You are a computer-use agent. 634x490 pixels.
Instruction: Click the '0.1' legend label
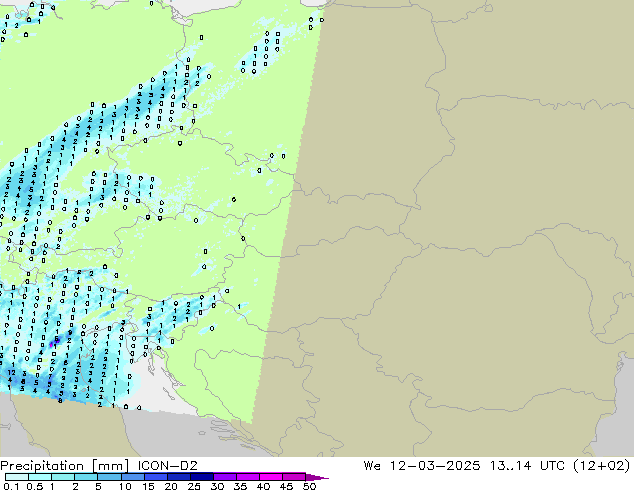[x=11, y=486]
